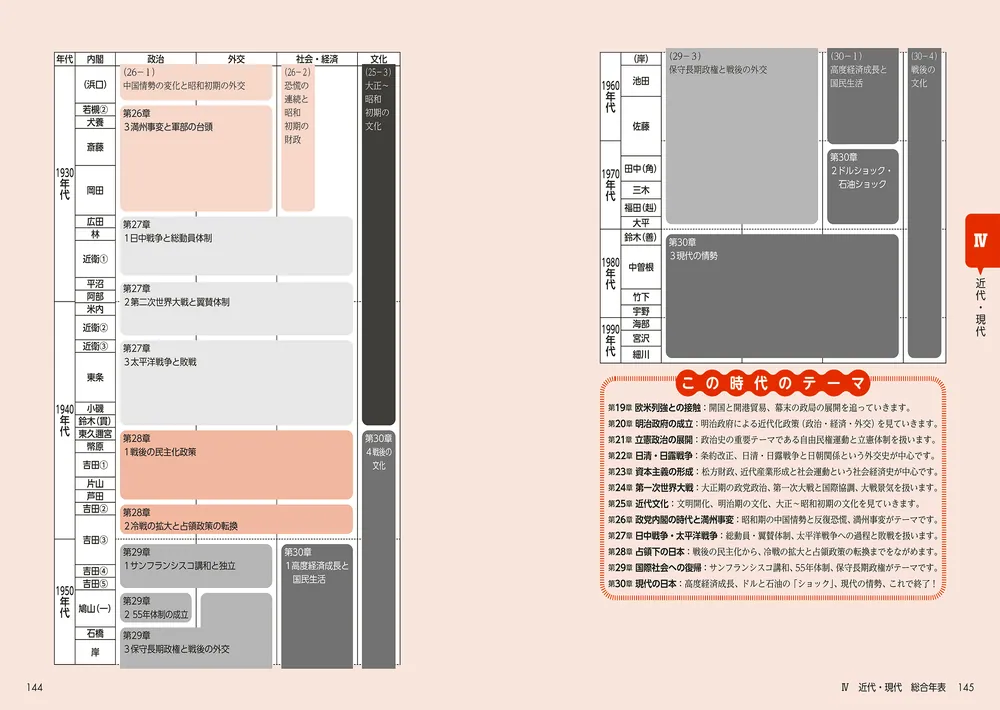Click the red IV chapter tab marker
The height and width of the screenshot is (710, 1000).
(x=982, y=241)
